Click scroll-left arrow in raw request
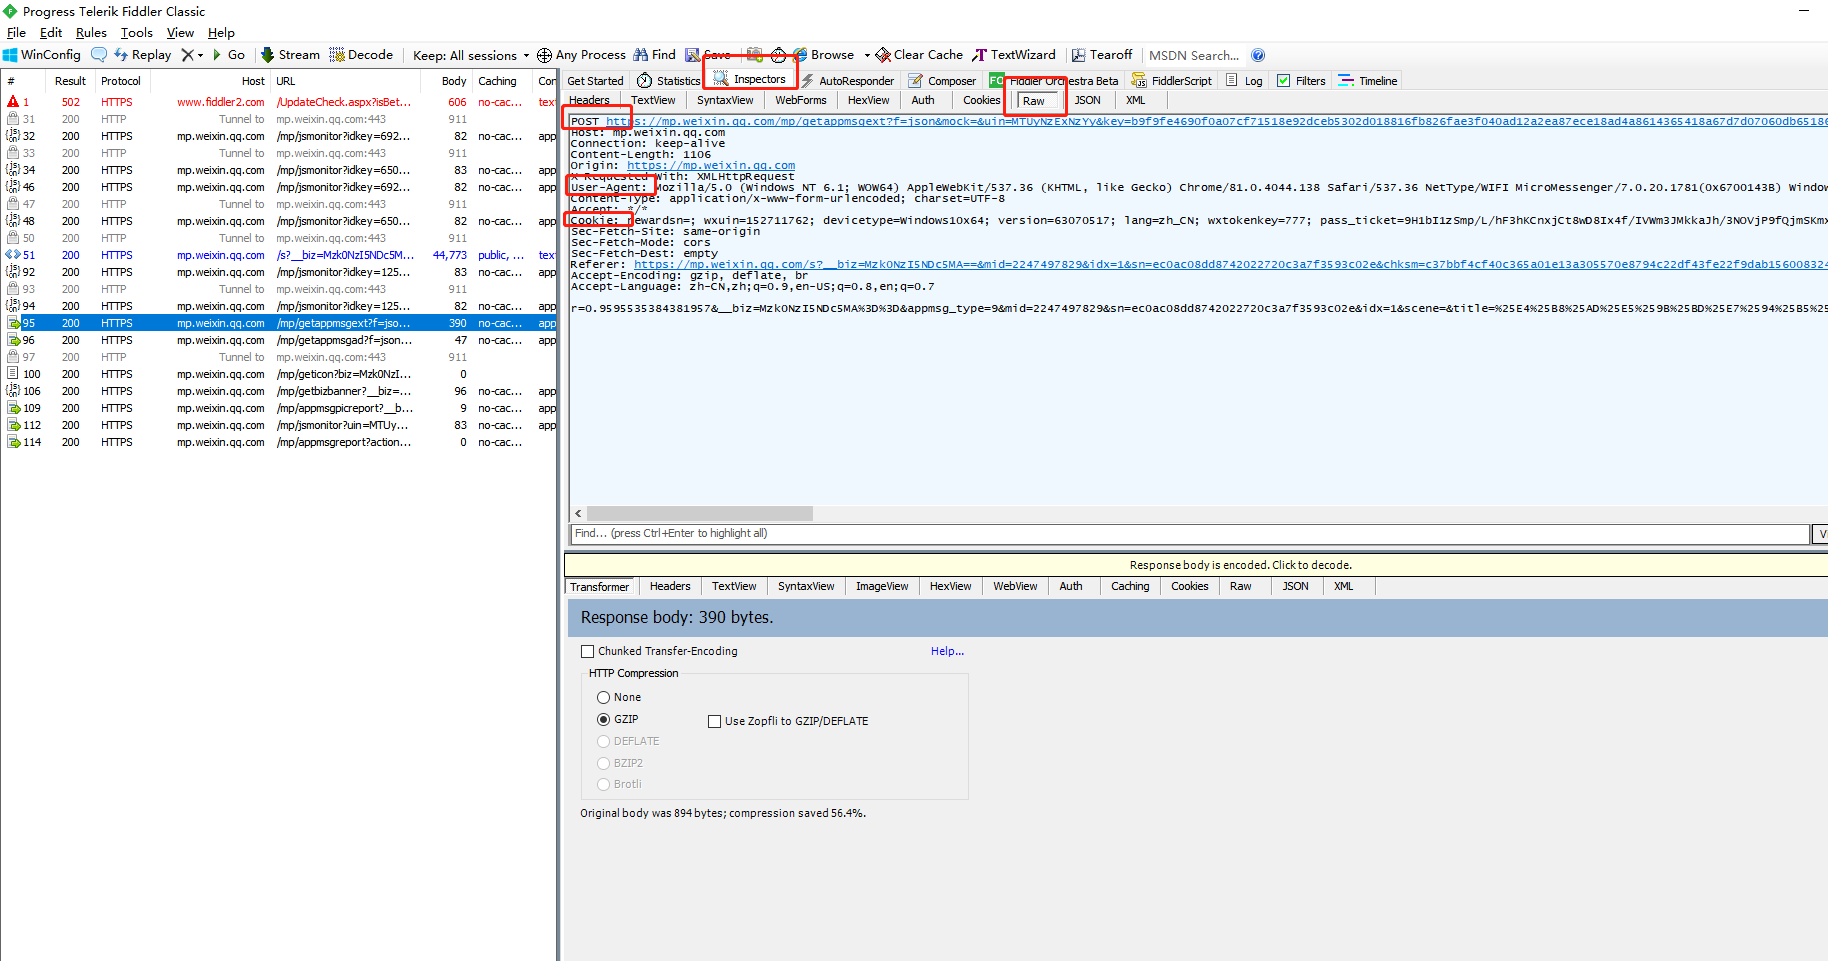This screenshot has width=1828, height=961. coord(578,513)
